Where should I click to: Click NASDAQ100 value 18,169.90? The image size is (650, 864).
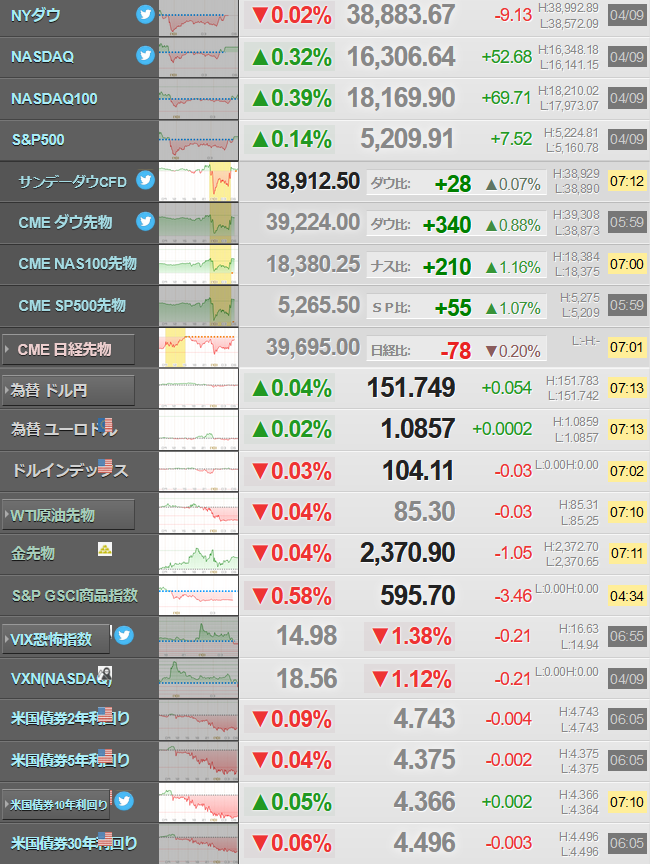tap(400, 98)
